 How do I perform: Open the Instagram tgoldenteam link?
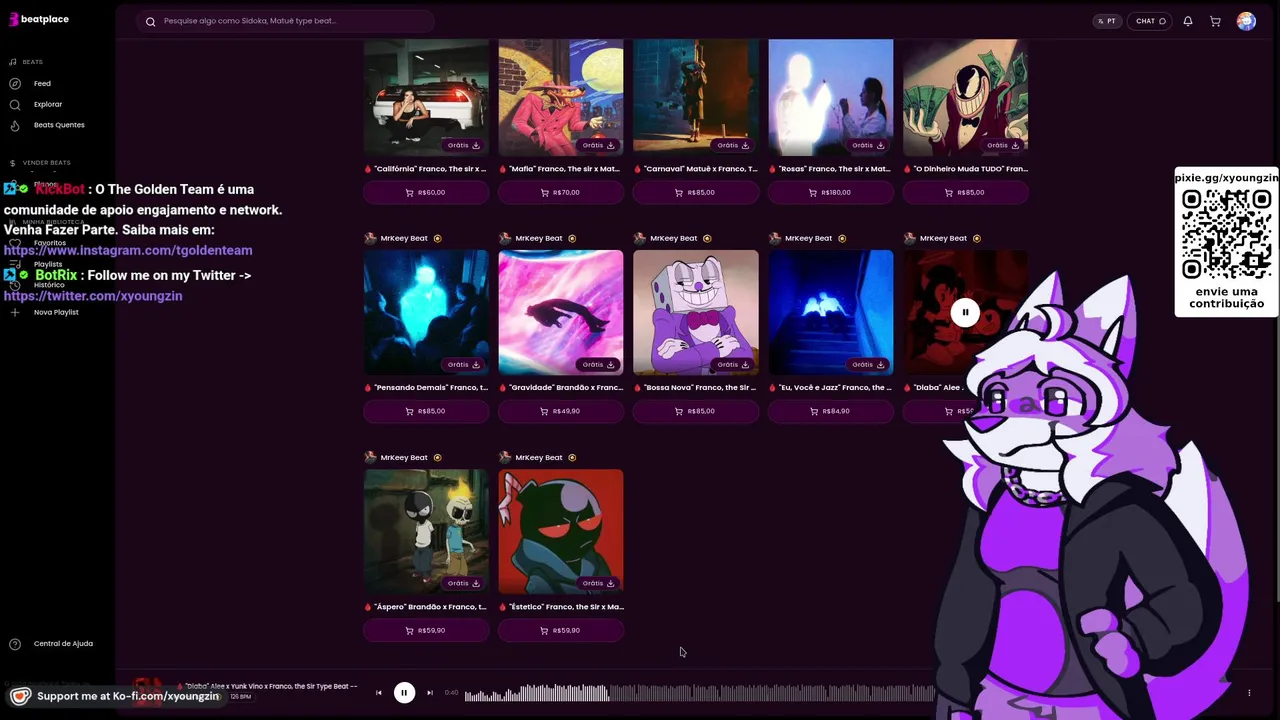[x=128, y=251]
